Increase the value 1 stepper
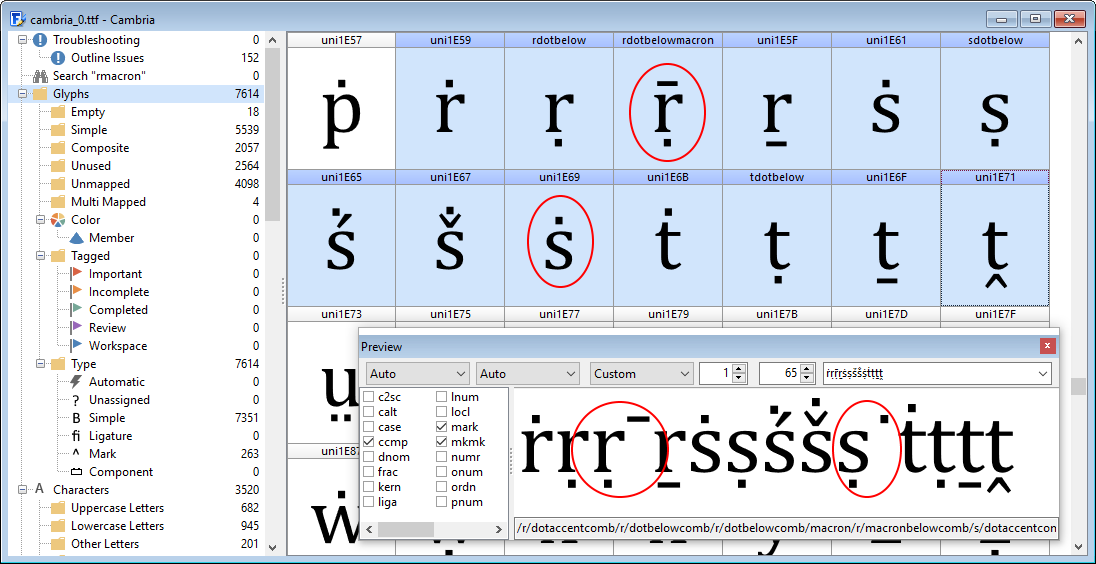 tap(741, 369)
